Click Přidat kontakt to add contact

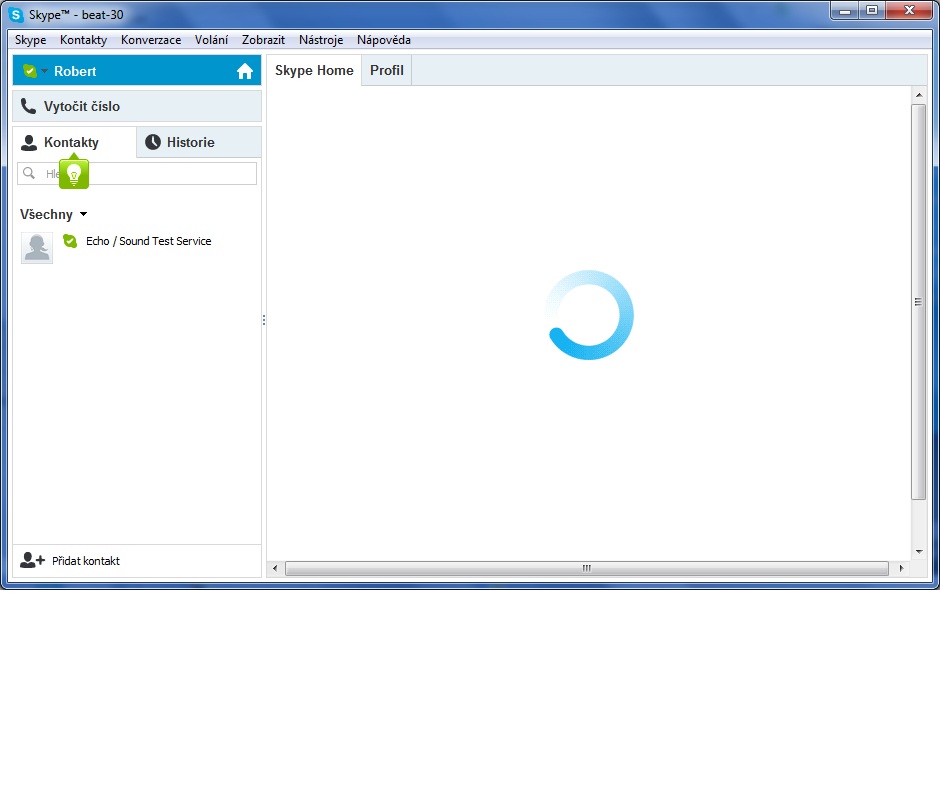[86, 561]
